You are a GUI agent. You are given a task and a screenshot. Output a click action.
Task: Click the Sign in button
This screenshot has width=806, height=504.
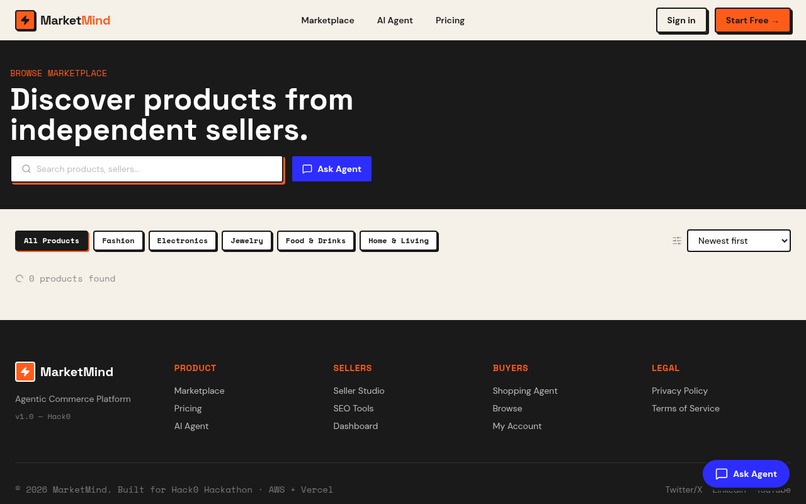[681, 21]
